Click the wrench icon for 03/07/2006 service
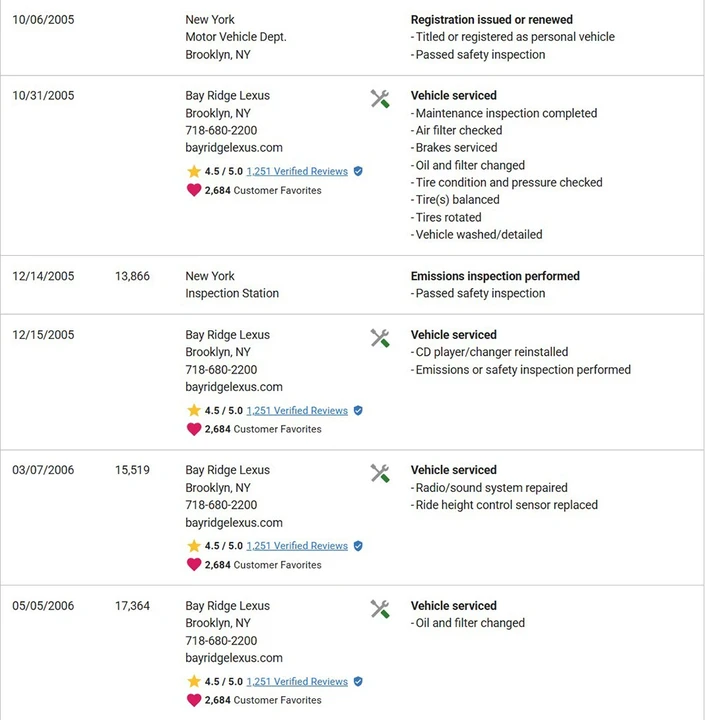Screen dimensions: 705x720 [380, 473]
